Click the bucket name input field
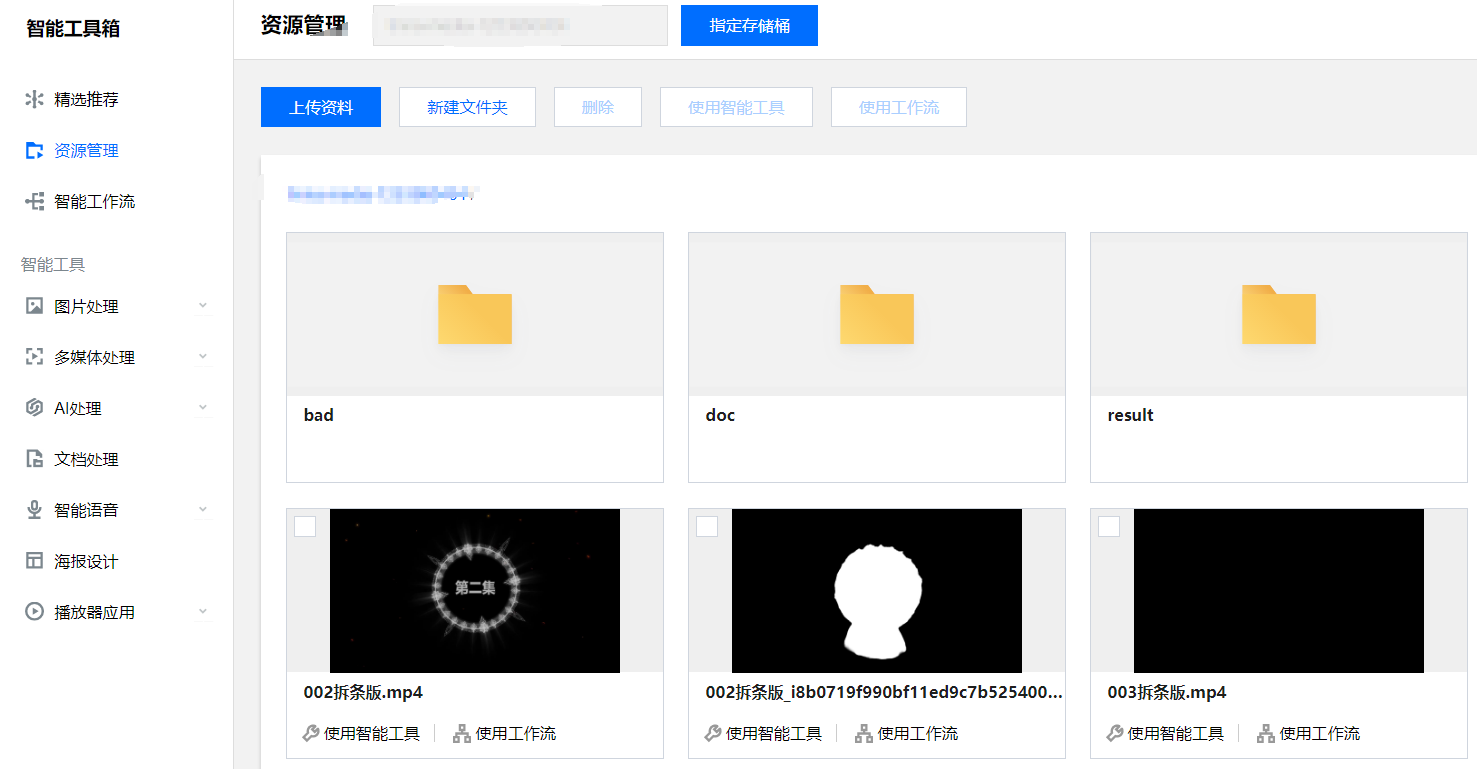This screenshot has height=769, width=1477. tap(520, 25)
